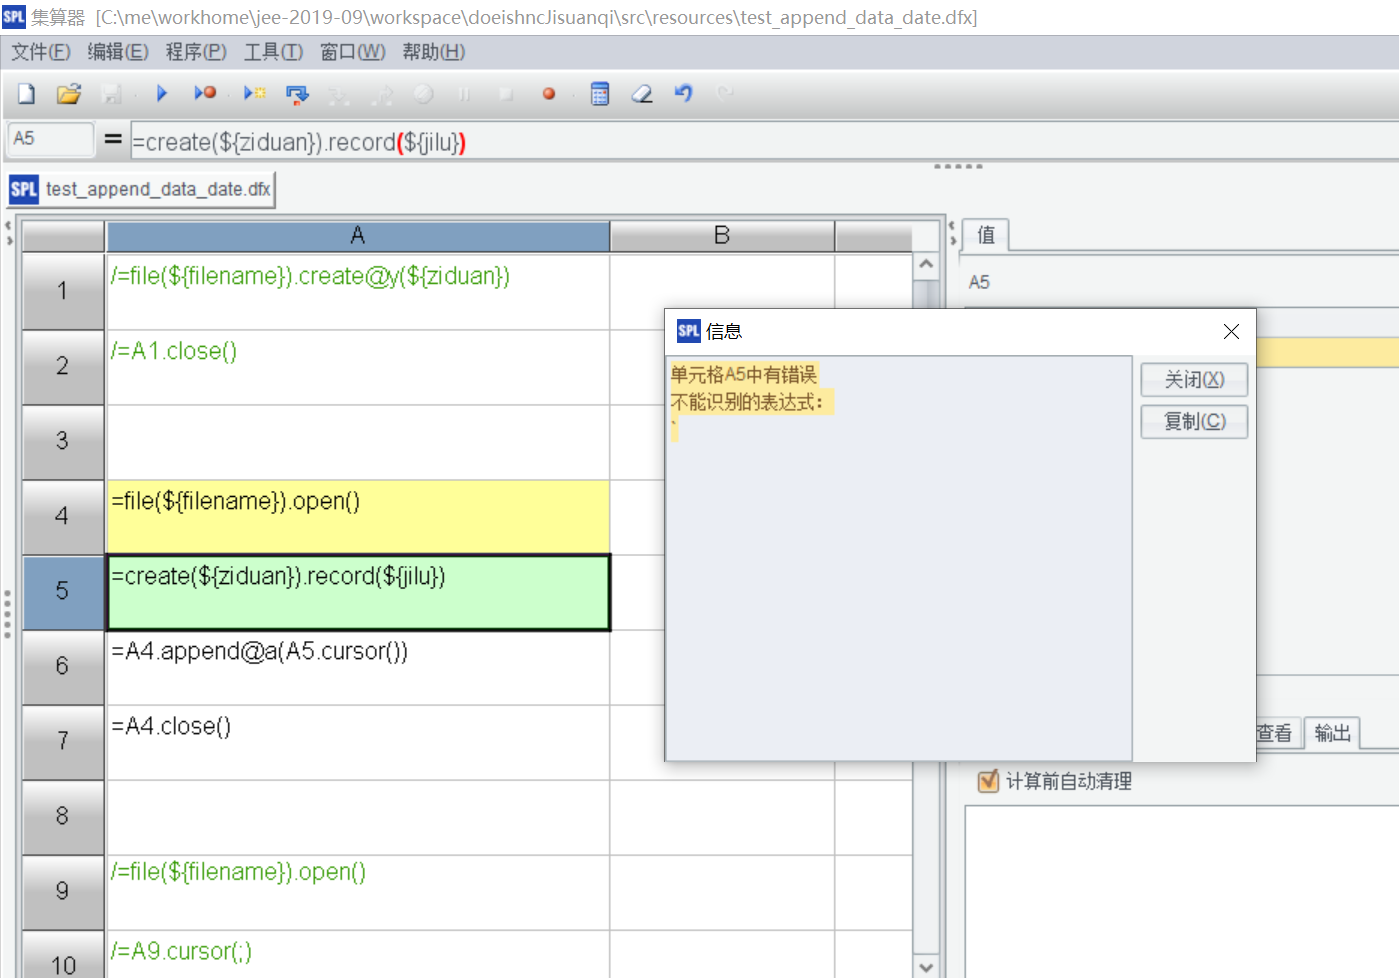Click the grid scrollbar up arrow
This screenshot has width=1399, height=978.
pos(926,265)
